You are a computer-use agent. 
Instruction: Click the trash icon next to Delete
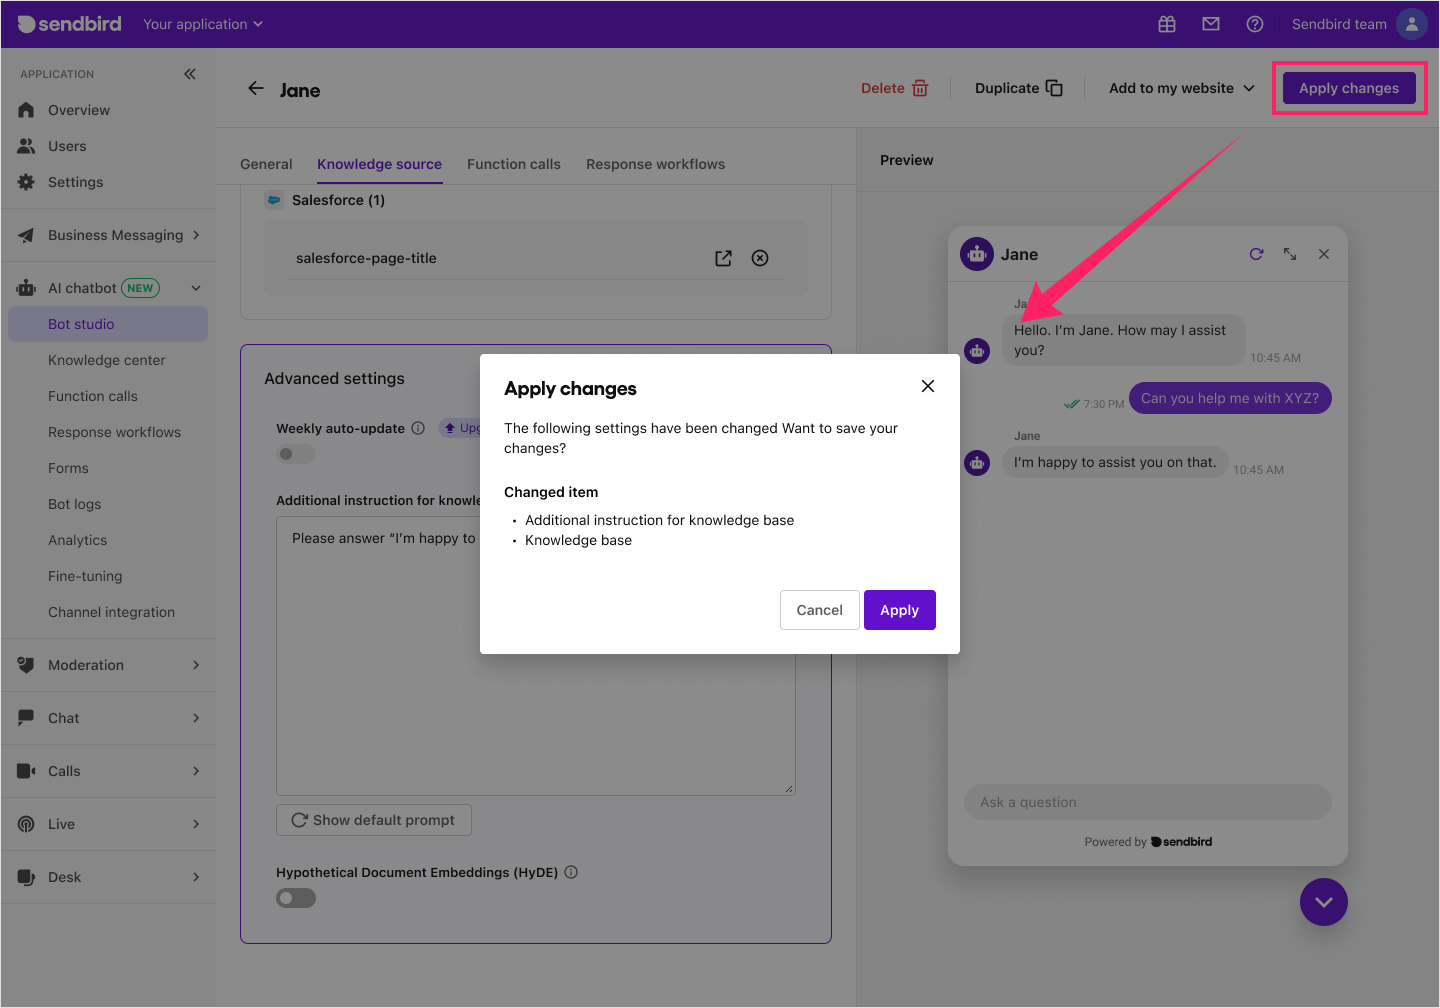(920, 88)
